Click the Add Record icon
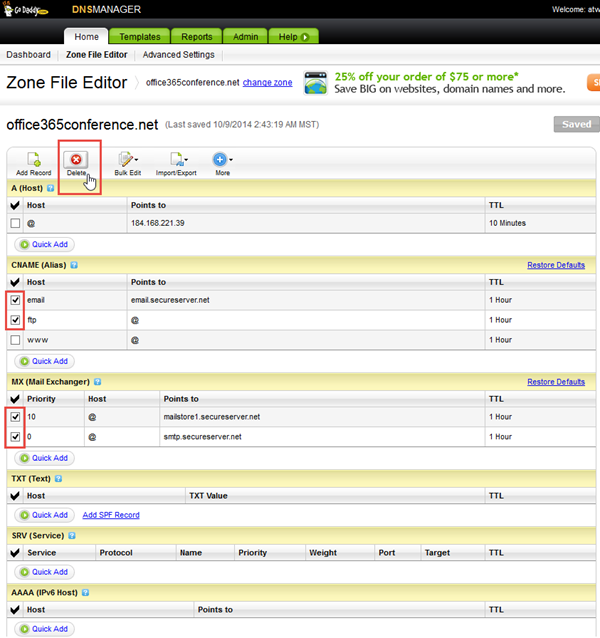 point(33,160)
